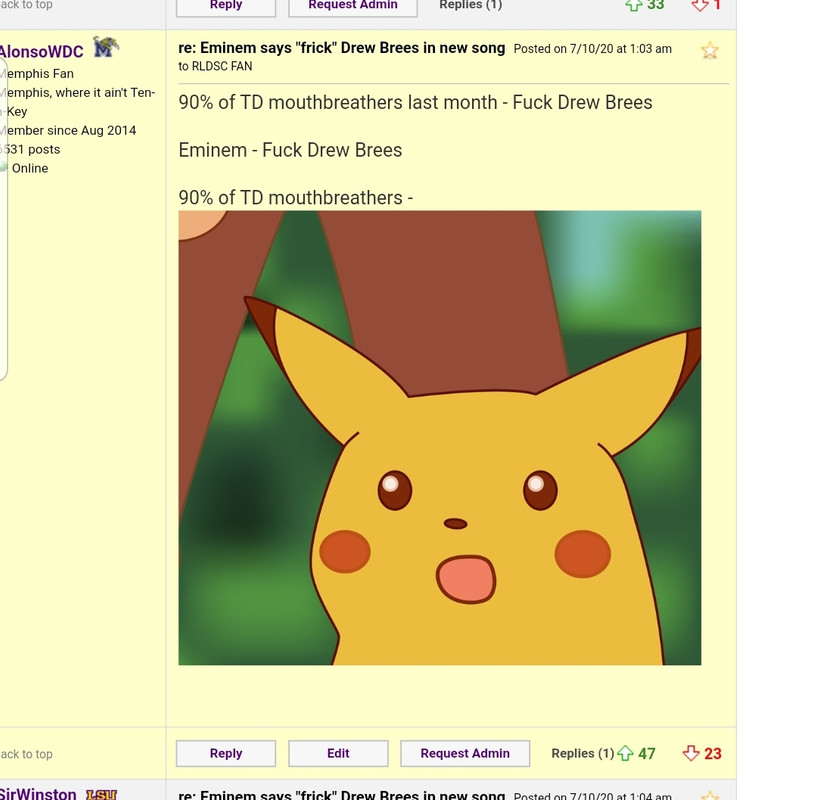
Task: Click the Memphis Tigers logo beside AlonsoWDC
Action: click(106, 47)
